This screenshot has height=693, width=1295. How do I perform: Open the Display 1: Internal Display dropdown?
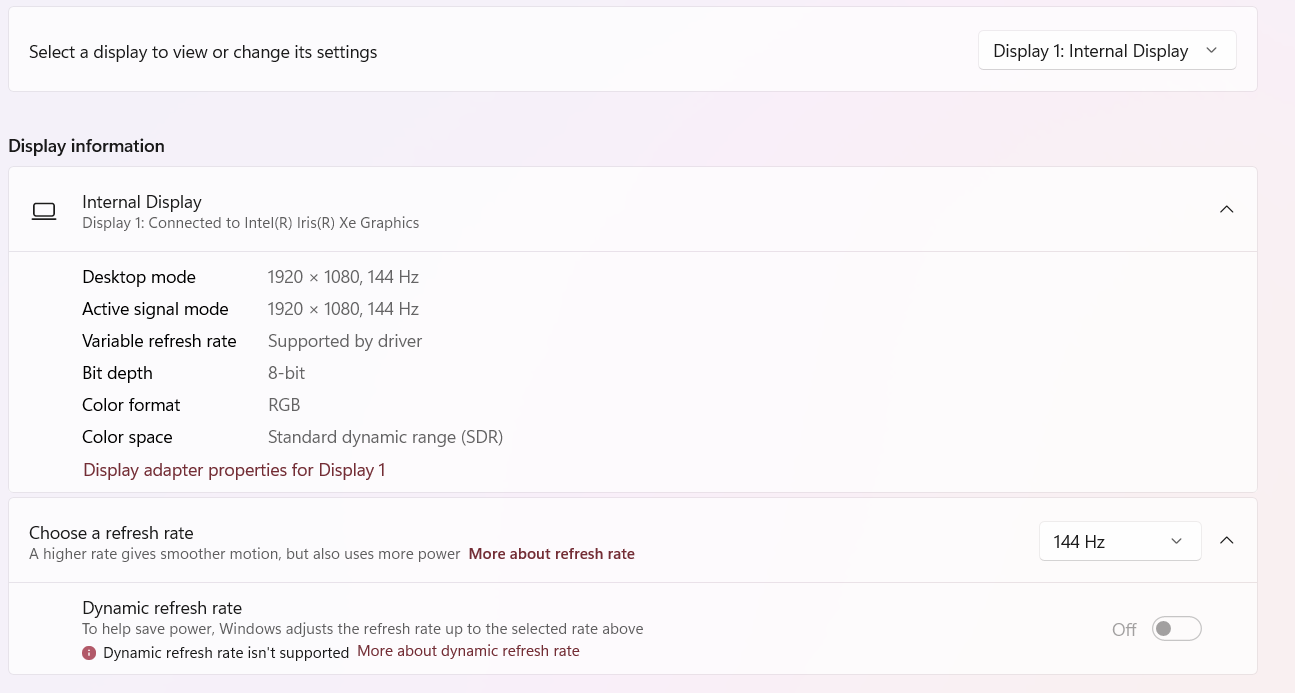coord(1107,50)
